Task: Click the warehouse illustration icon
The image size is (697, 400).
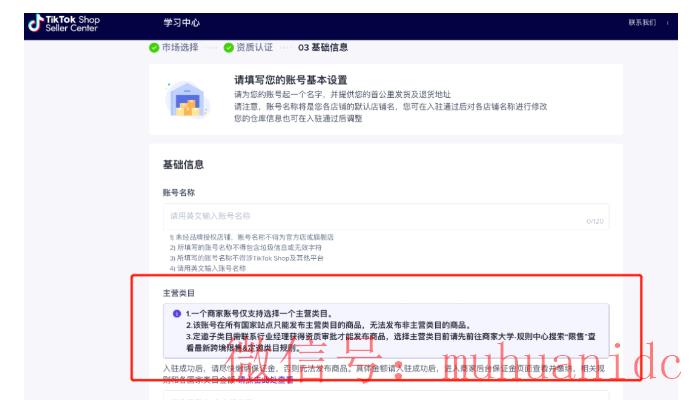Action: [187, 98]
